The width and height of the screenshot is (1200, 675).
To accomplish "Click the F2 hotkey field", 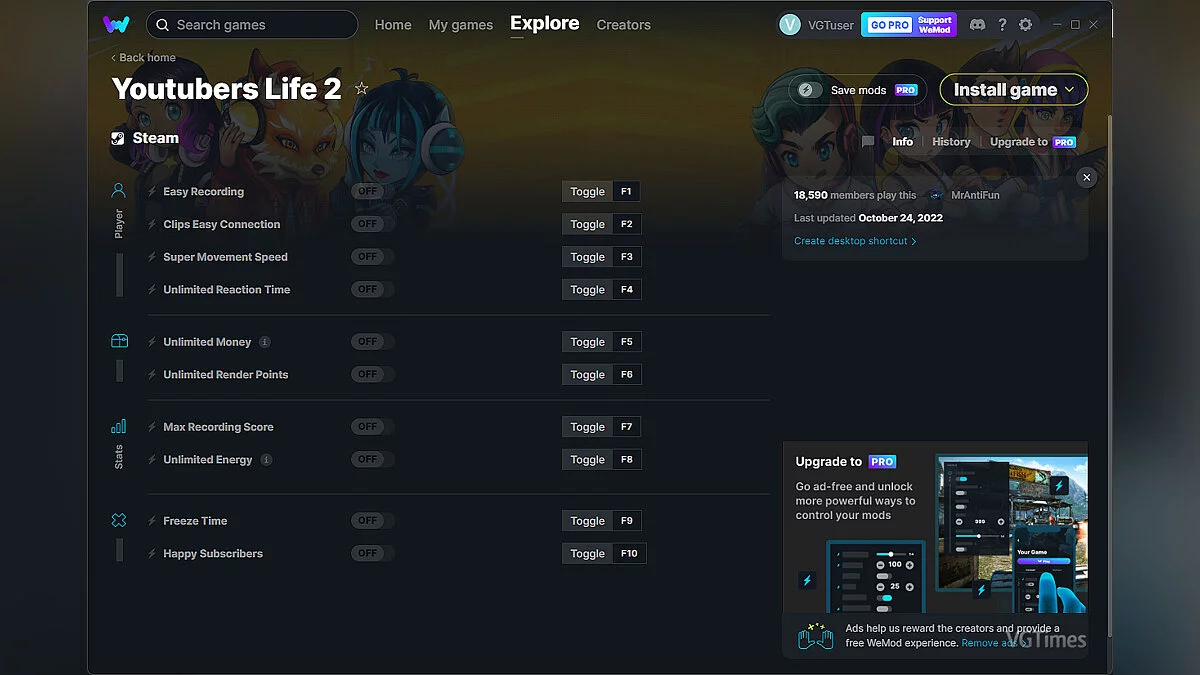I will pyautogui.click(x=626, y=224).
